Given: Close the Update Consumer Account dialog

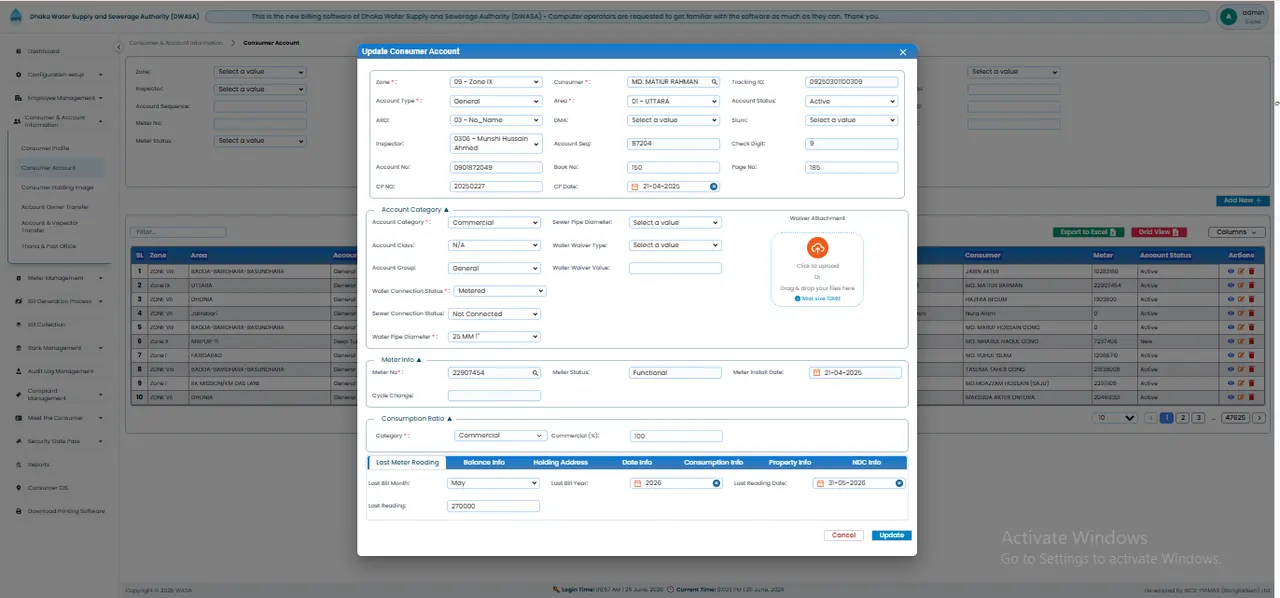Looking at the screenshot, I should (x=903, y=52).
